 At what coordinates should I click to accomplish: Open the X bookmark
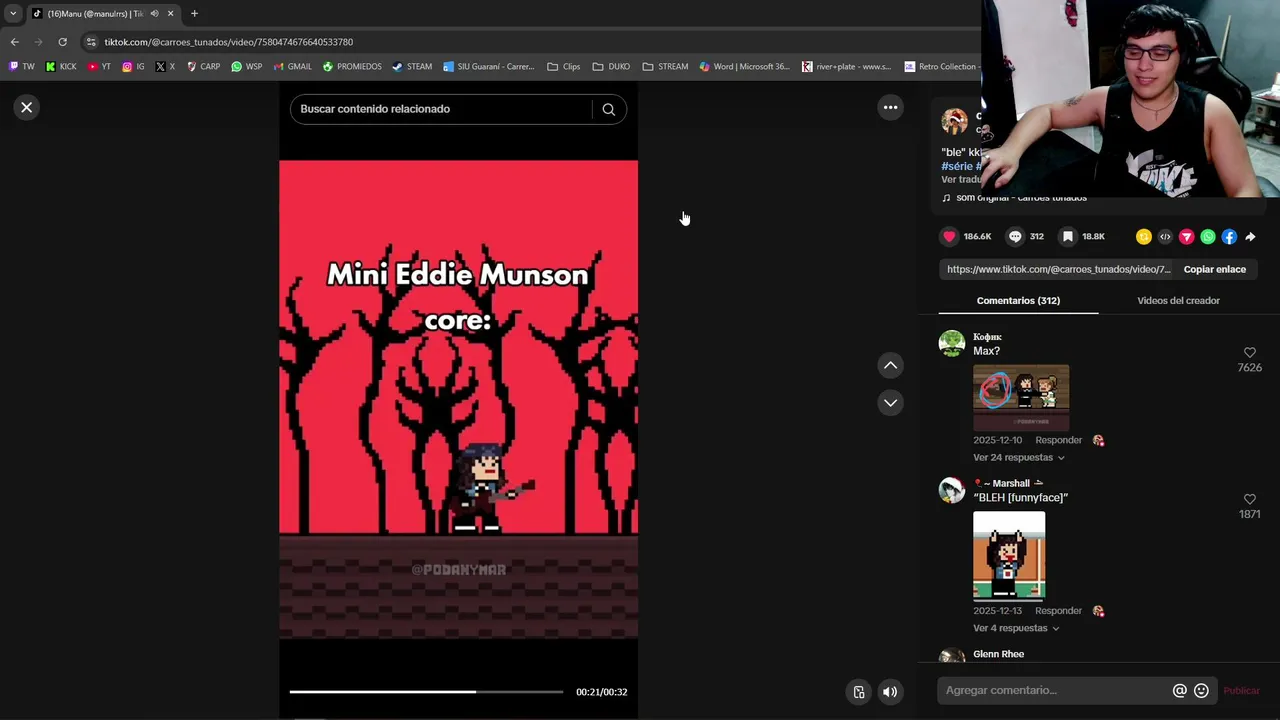pyautogui.click(x=165, y=67)
